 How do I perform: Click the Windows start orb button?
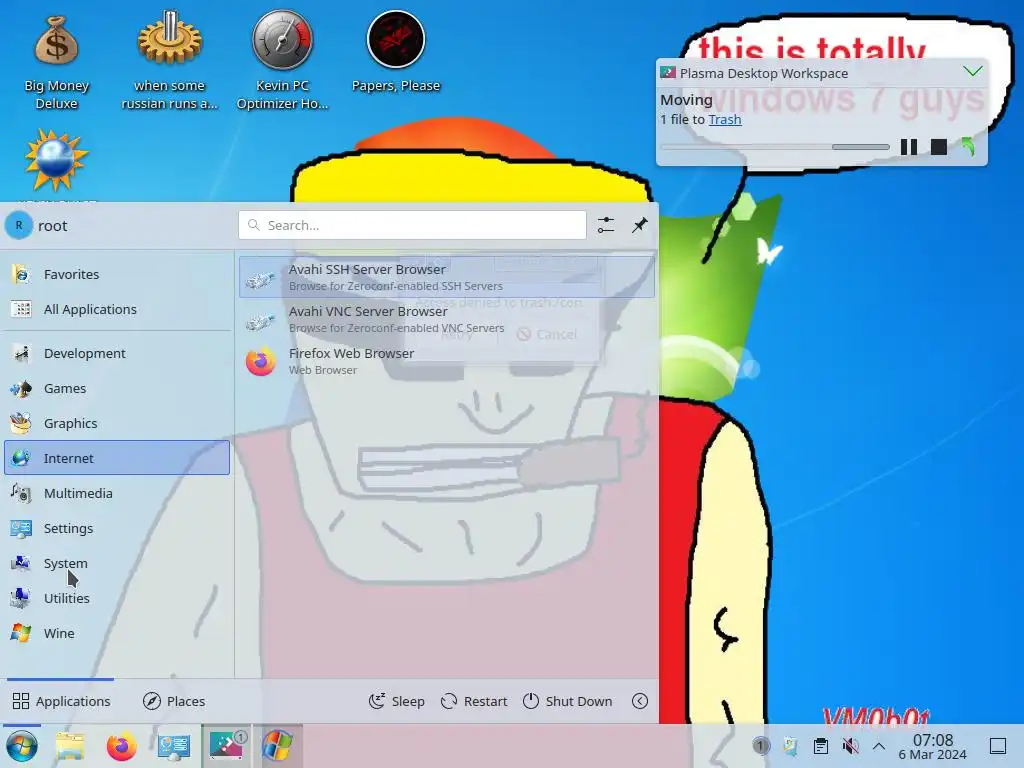tap(22, 746)
